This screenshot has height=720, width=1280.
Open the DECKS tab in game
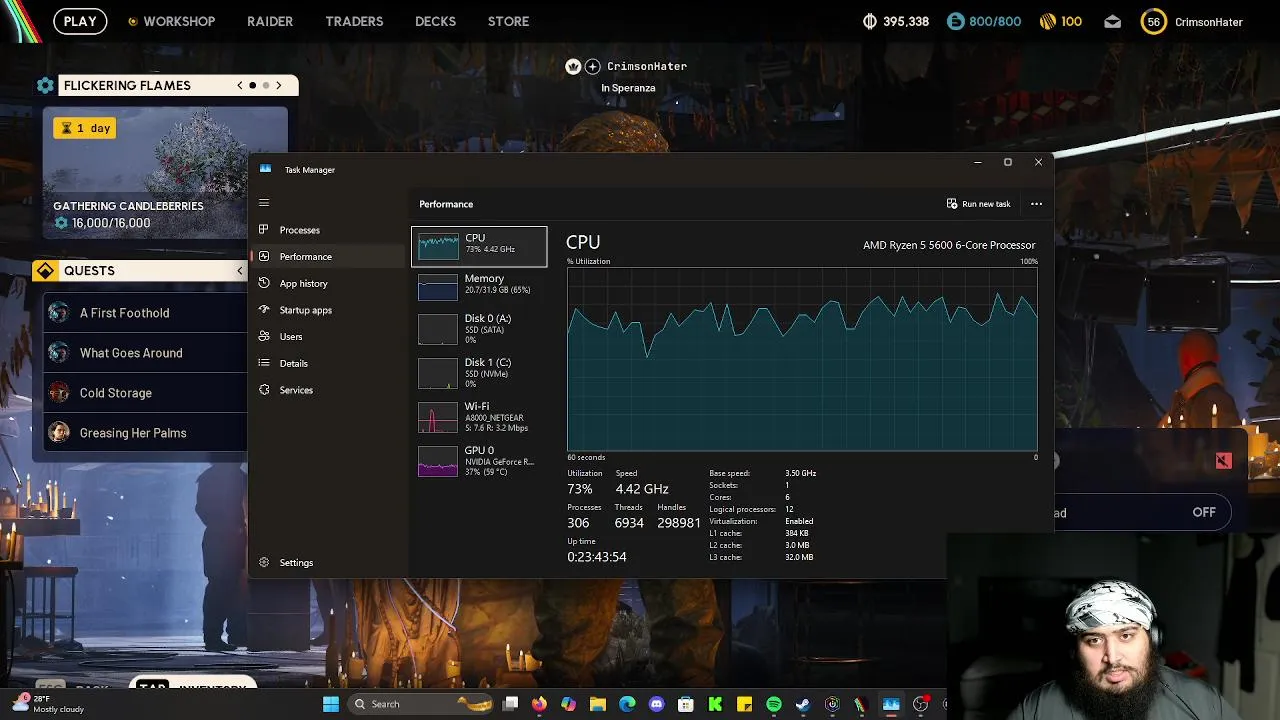435,21
